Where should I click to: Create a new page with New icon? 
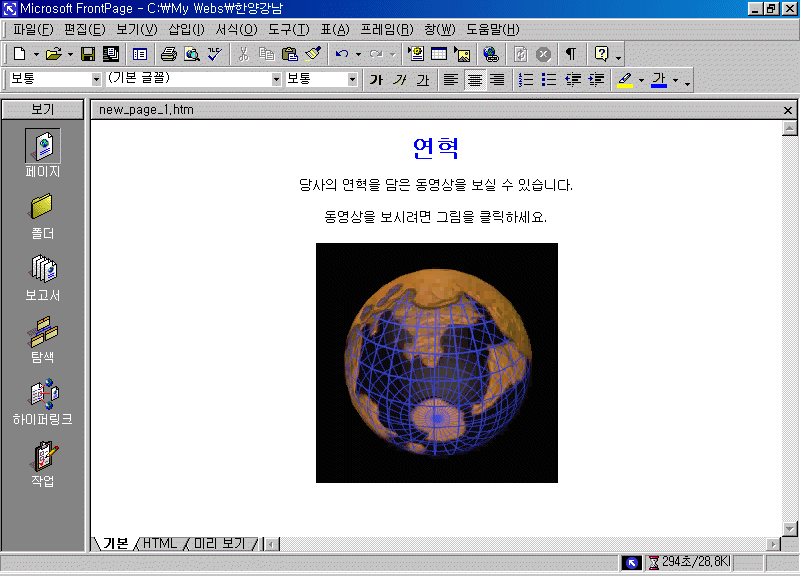tap(19, 54)
